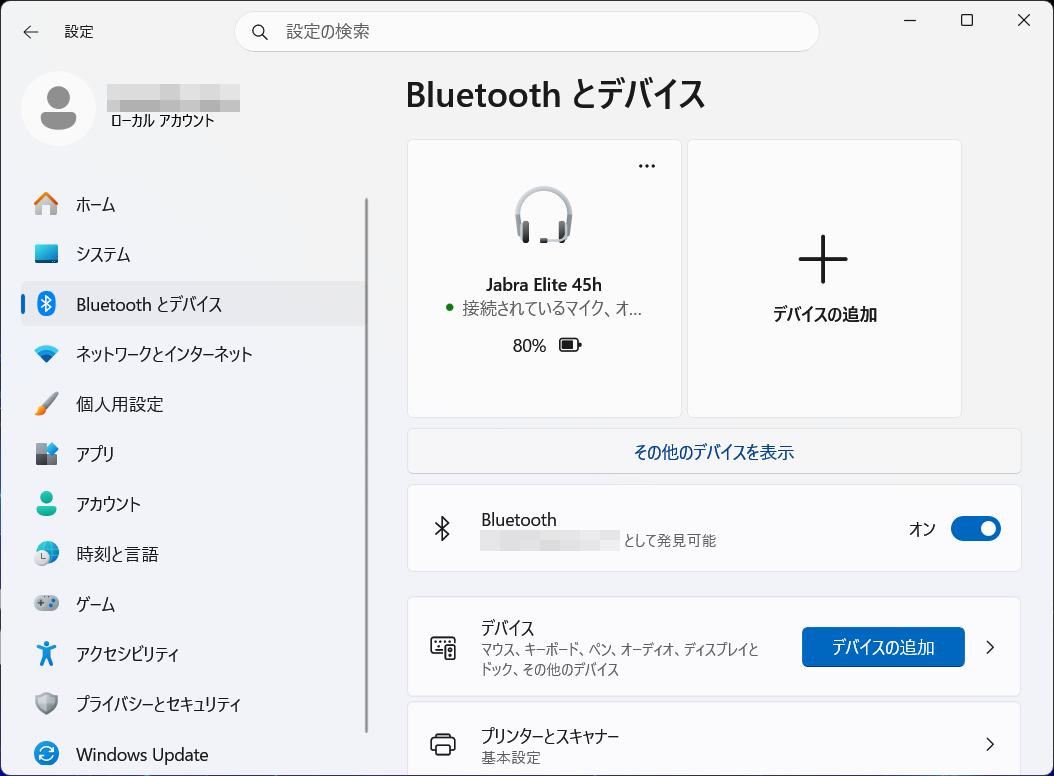Click the デバイス keyboard icon

(443, 648)
